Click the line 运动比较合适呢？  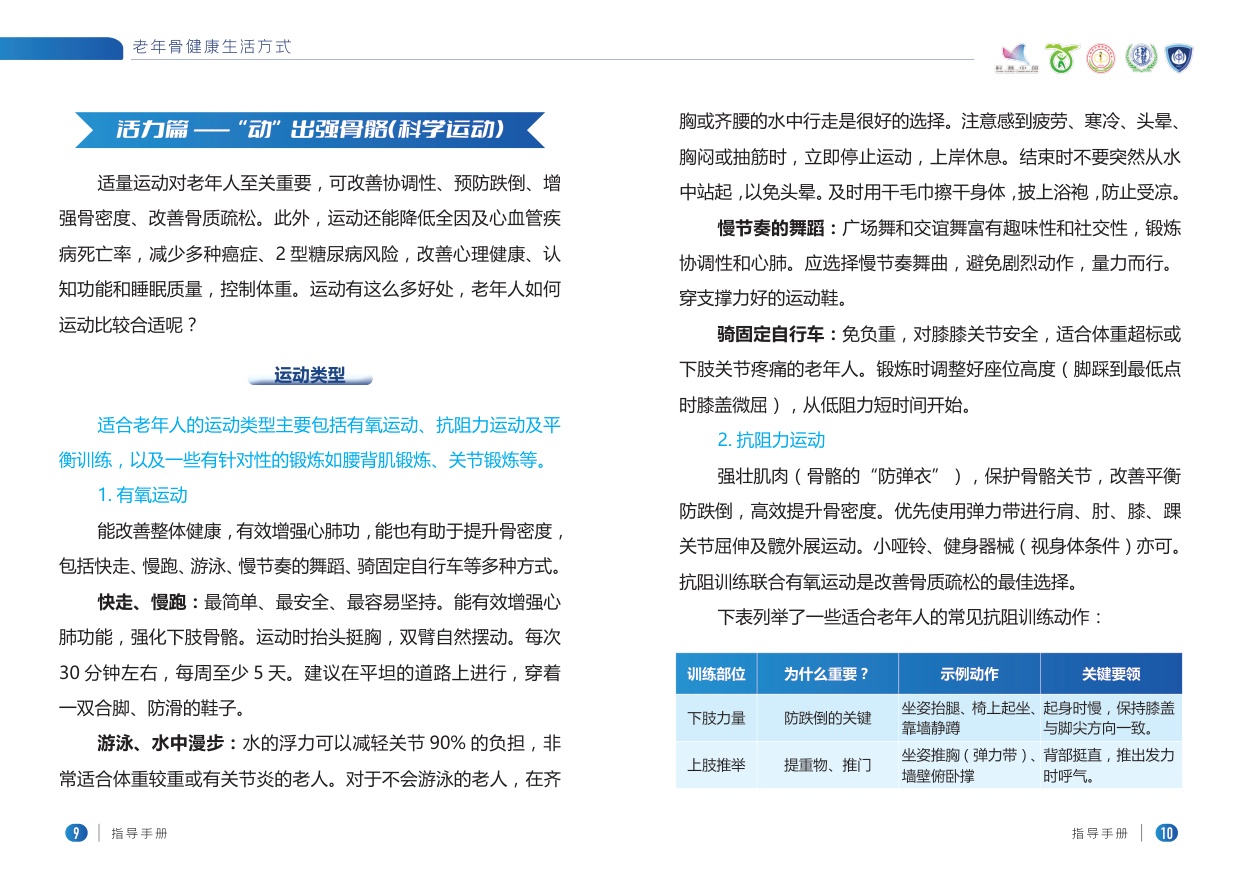(129, 324)
